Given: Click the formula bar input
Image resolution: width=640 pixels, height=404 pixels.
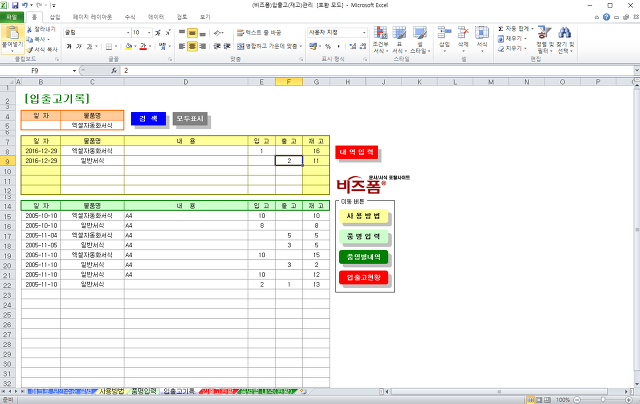Looking at the screenshot, I should pyautogui.click(x=377, y=71).
